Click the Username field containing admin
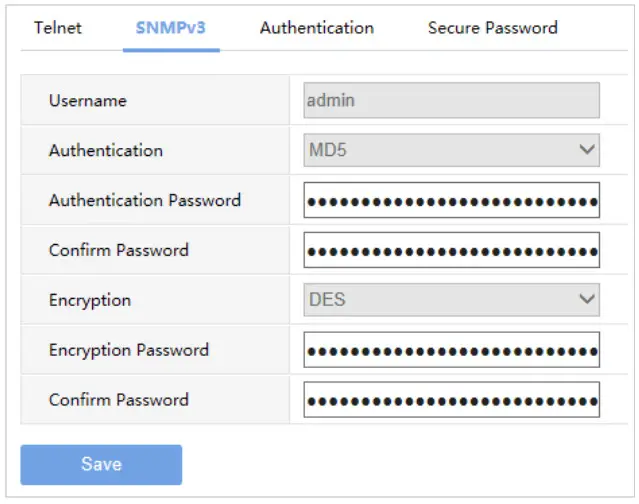The height and width of the screenshot is (504, 639). point(451,101)
